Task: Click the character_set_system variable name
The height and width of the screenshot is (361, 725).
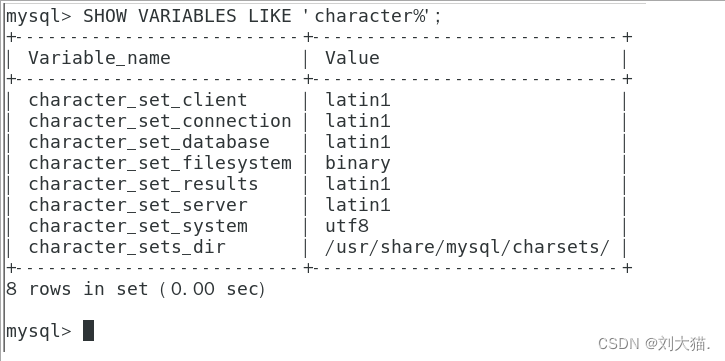Action: coord(138,226)
